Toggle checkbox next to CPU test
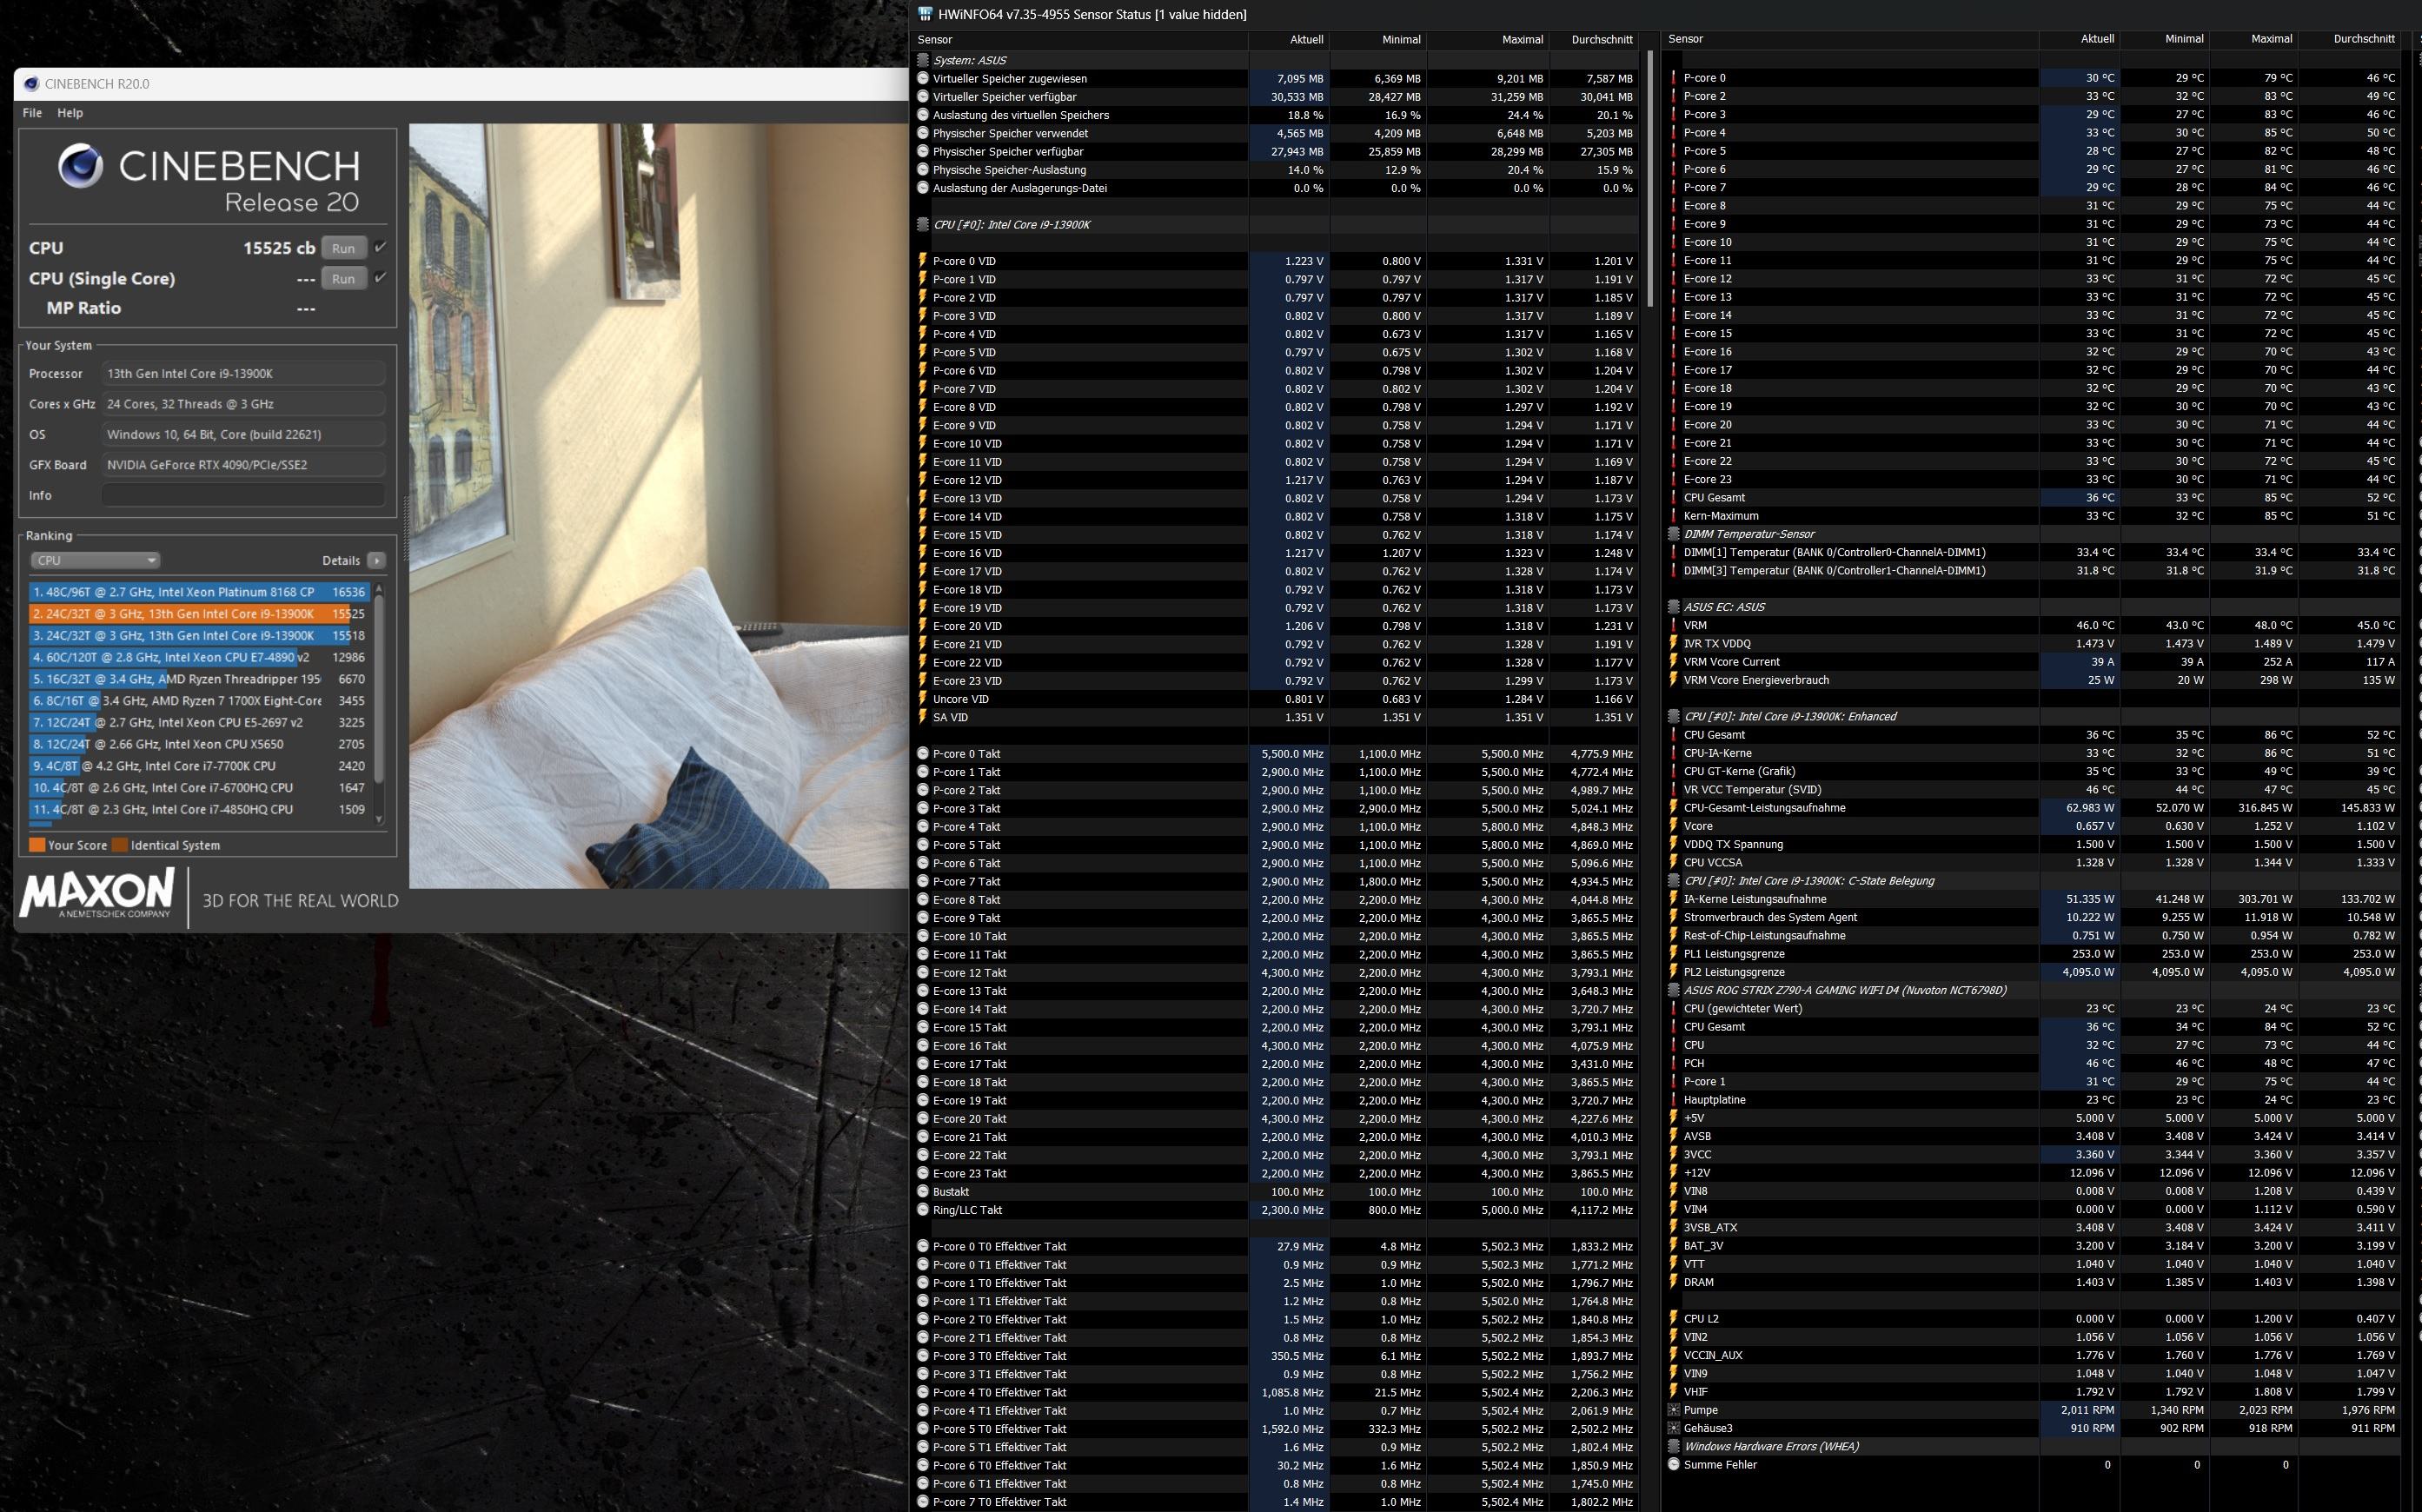Viewport: 2422px width, 1512px height. [380, 247]
